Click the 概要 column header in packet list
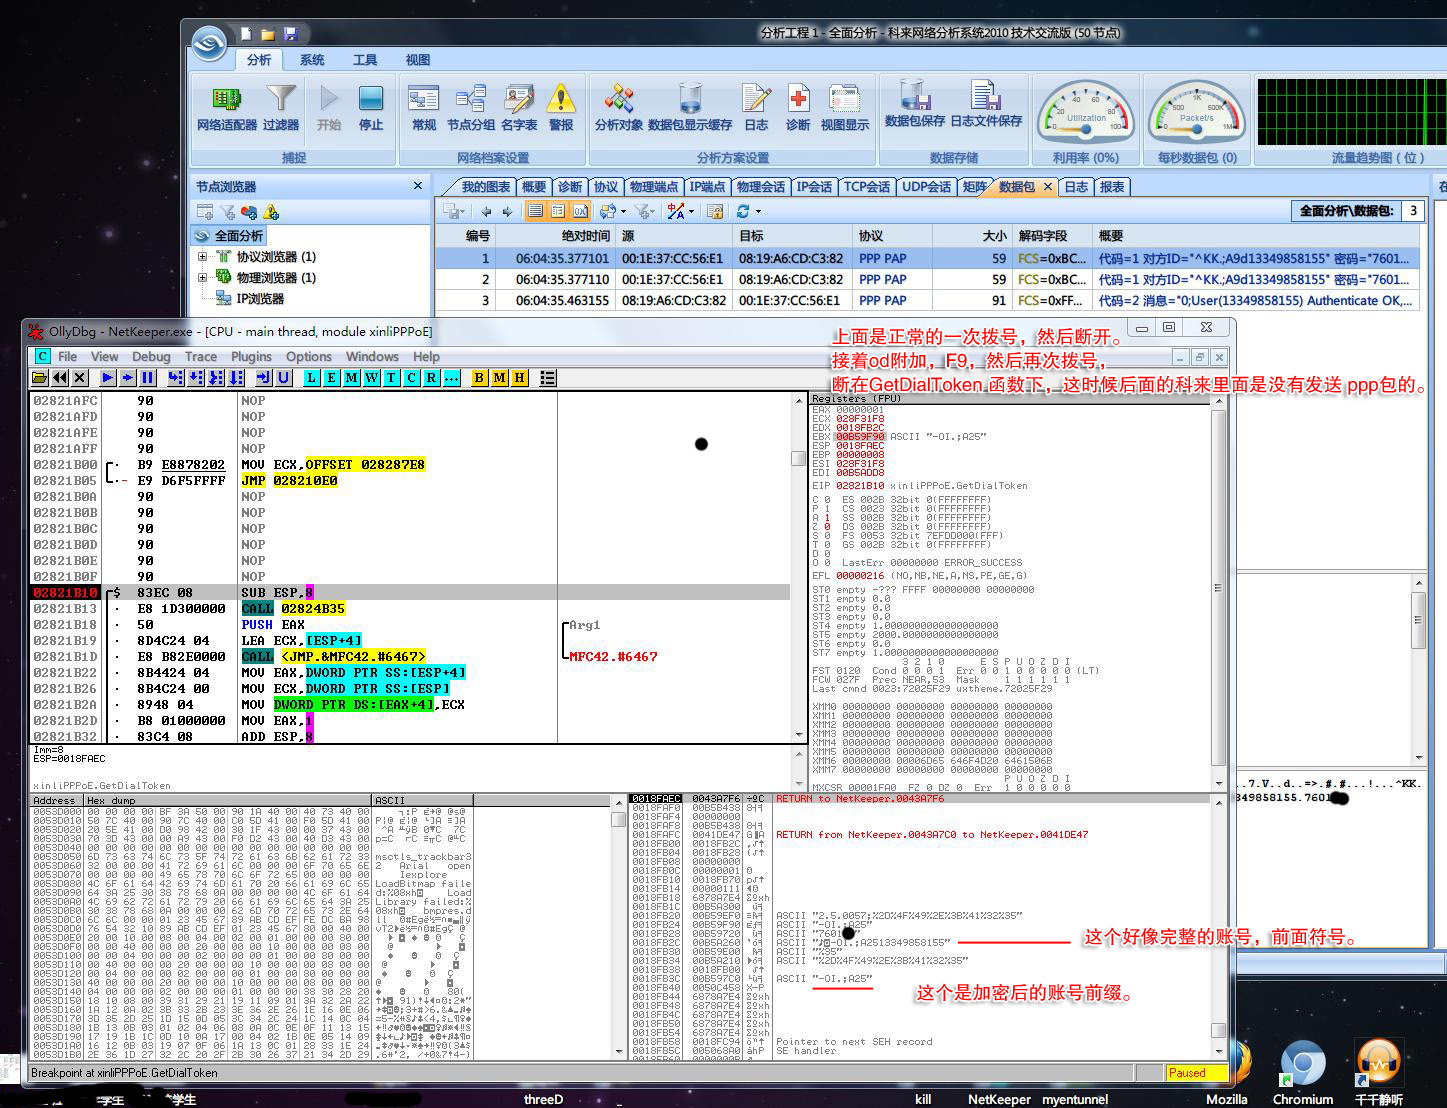1447x1108 pixels. (1256, 236)
